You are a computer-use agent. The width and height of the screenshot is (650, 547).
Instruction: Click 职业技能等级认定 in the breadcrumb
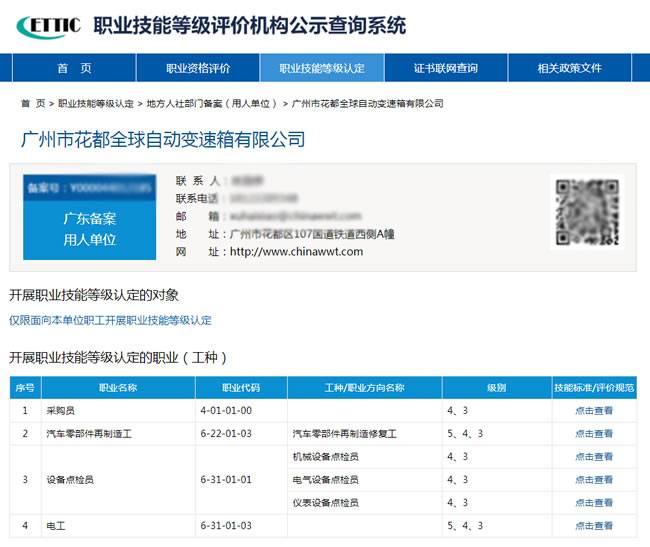96,104
